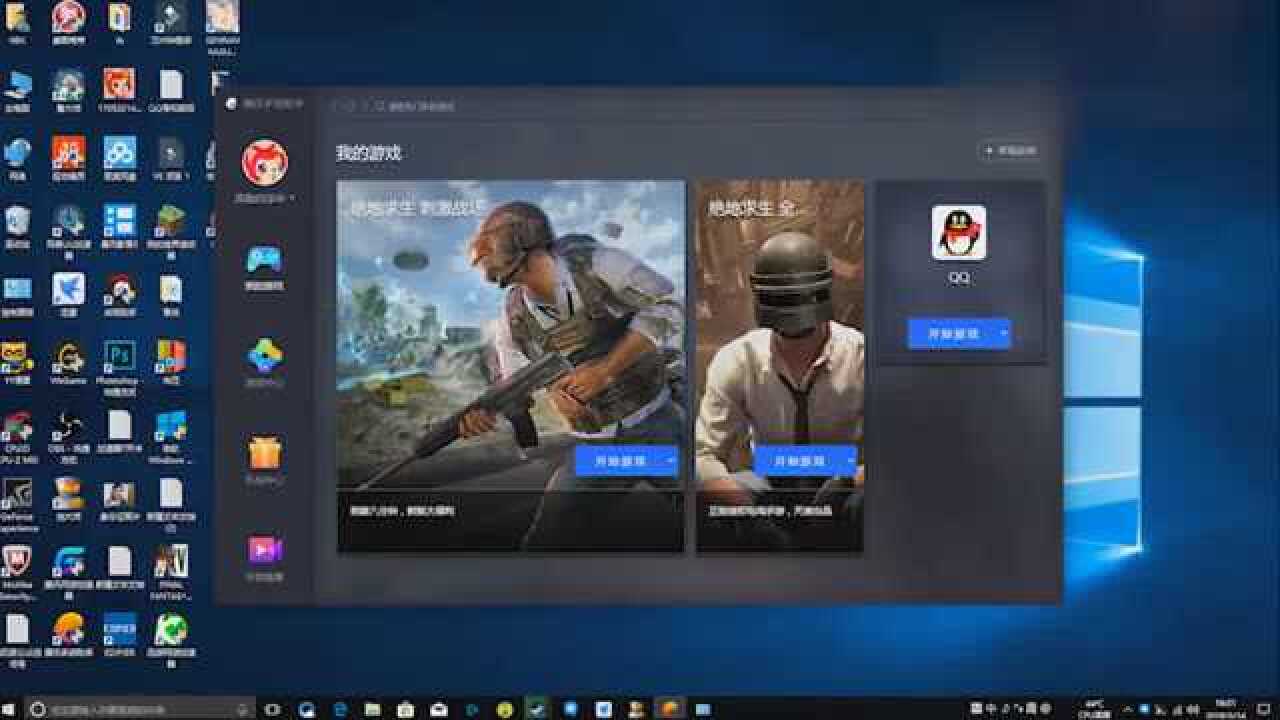Launch QQ with its blue start button
The image size is (1280, 720).
pyautogui.click(x=953, y=334)
